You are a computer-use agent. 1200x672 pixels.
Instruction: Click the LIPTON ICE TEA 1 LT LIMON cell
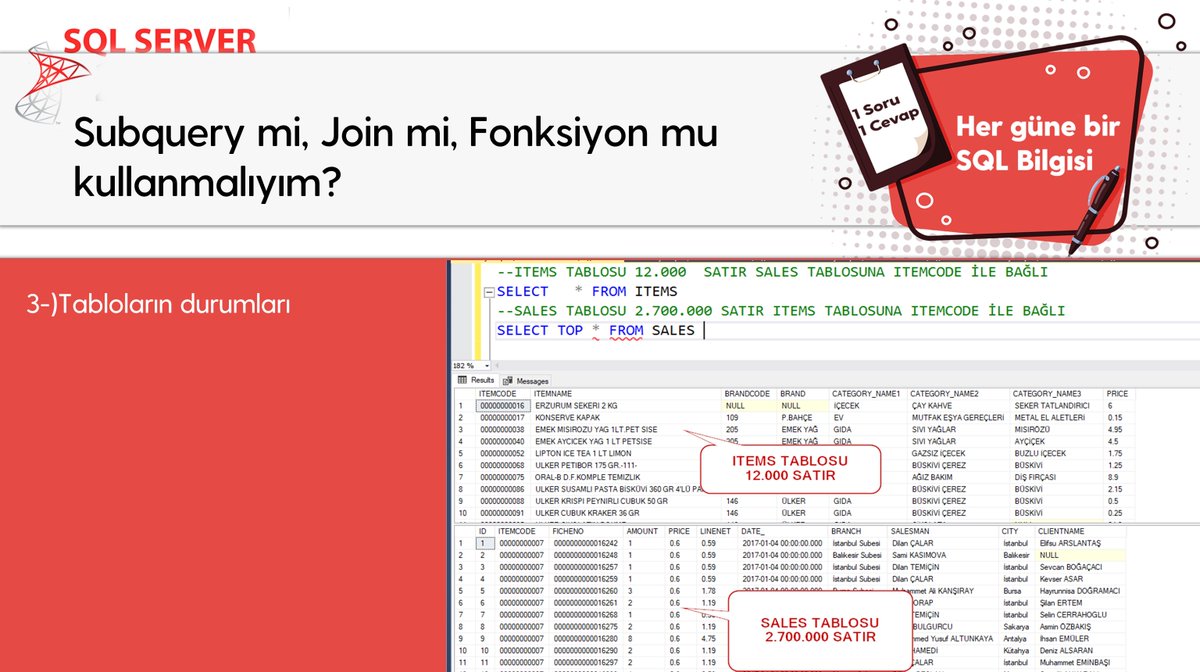583,453
